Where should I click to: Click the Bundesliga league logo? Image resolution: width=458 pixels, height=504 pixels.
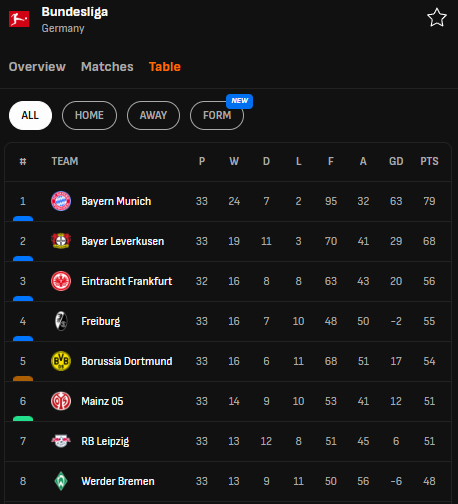coord(19,19)
